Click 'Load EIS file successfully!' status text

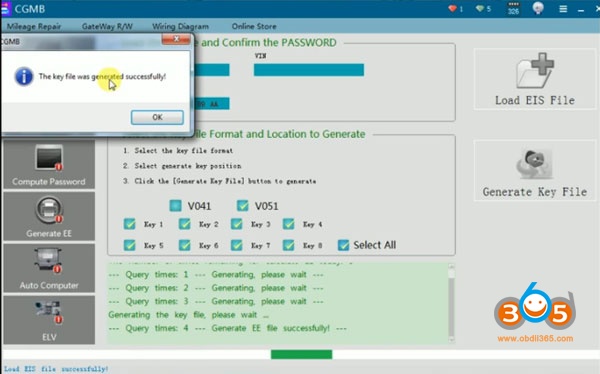coord(56,369)
